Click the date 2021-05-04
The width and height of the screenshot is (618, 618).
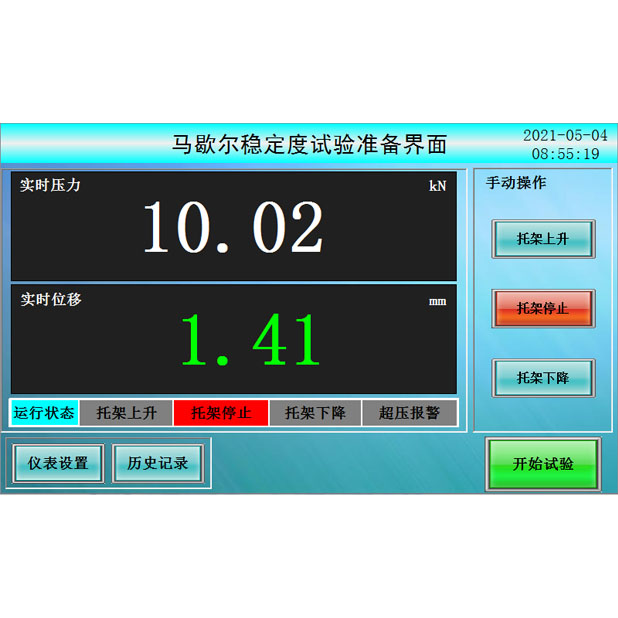click(x=565, y=136)
